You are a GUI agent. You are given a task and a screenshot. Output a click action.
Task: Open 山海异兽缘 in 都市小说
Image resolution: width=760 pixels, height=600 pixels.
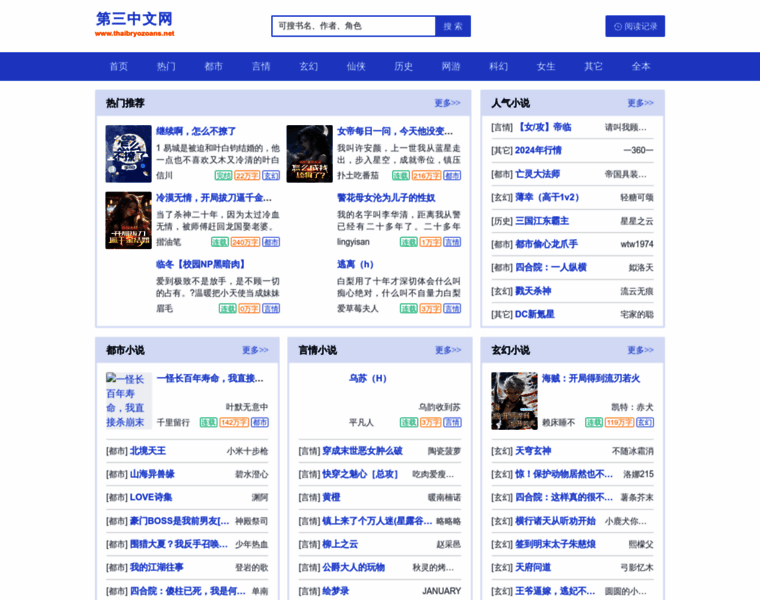click(x=152, y=474)
